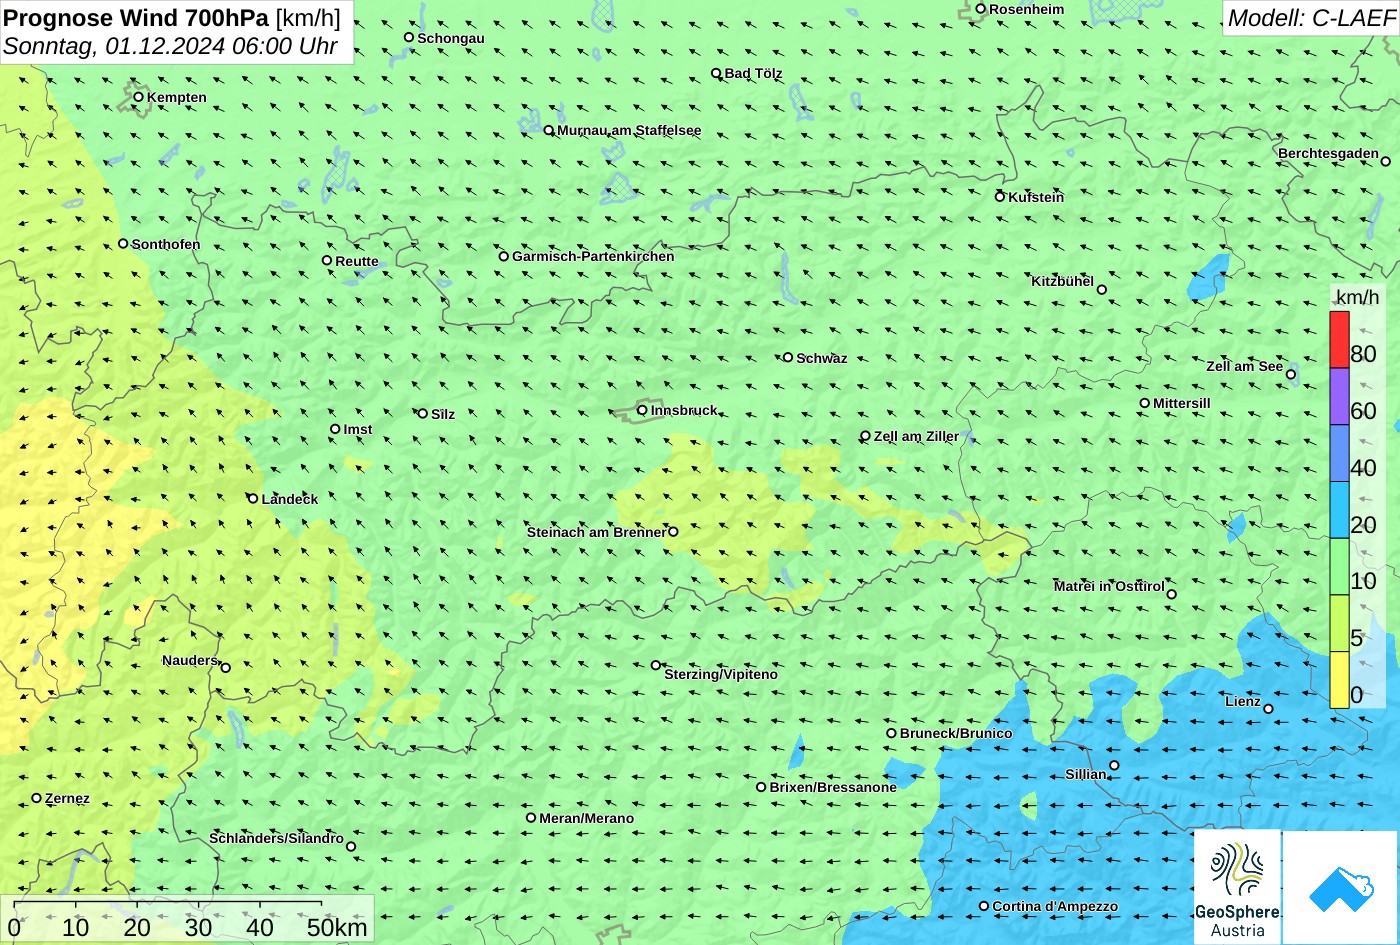The width and height of the screenshot is (1400, 945).
Task: Click the Innsbruck city marker
Action: pyautogui.click(x=642, y=410)
